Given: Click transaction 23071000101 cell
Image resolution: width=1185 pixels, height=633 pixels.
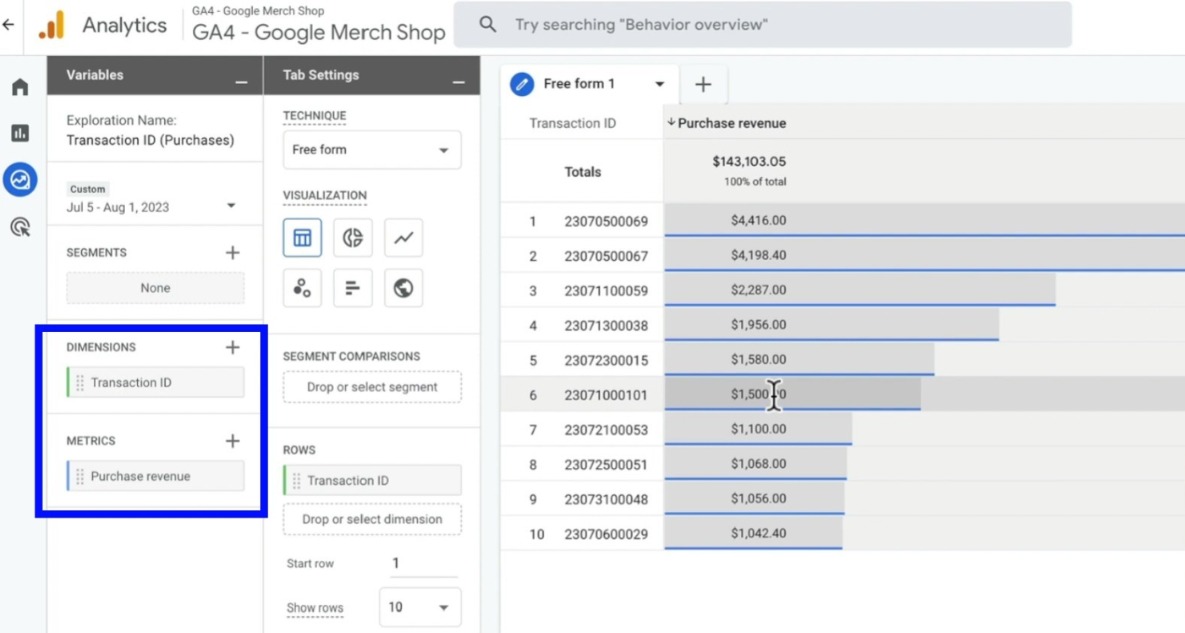Looking at the screenshot, I should click(606, 395).
